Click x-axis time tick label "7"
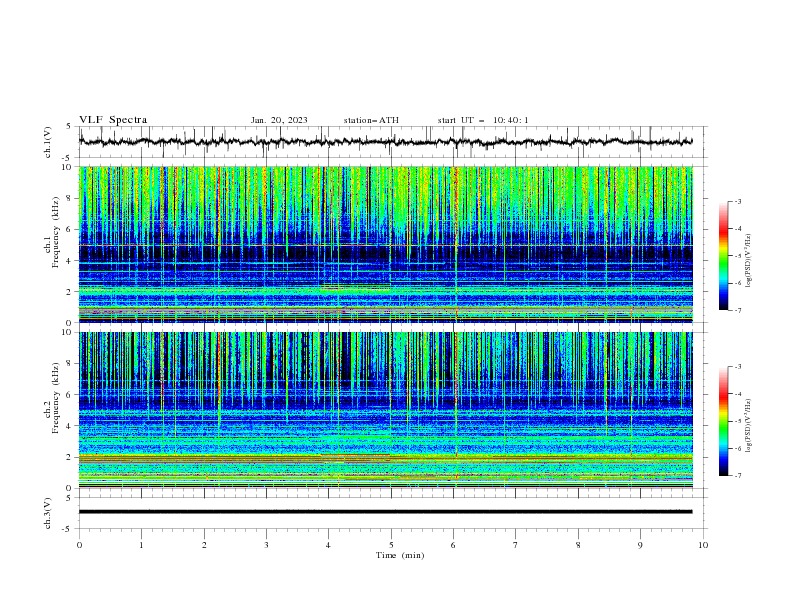The width and height of the screenshot is (792, 612). point(516,545)
